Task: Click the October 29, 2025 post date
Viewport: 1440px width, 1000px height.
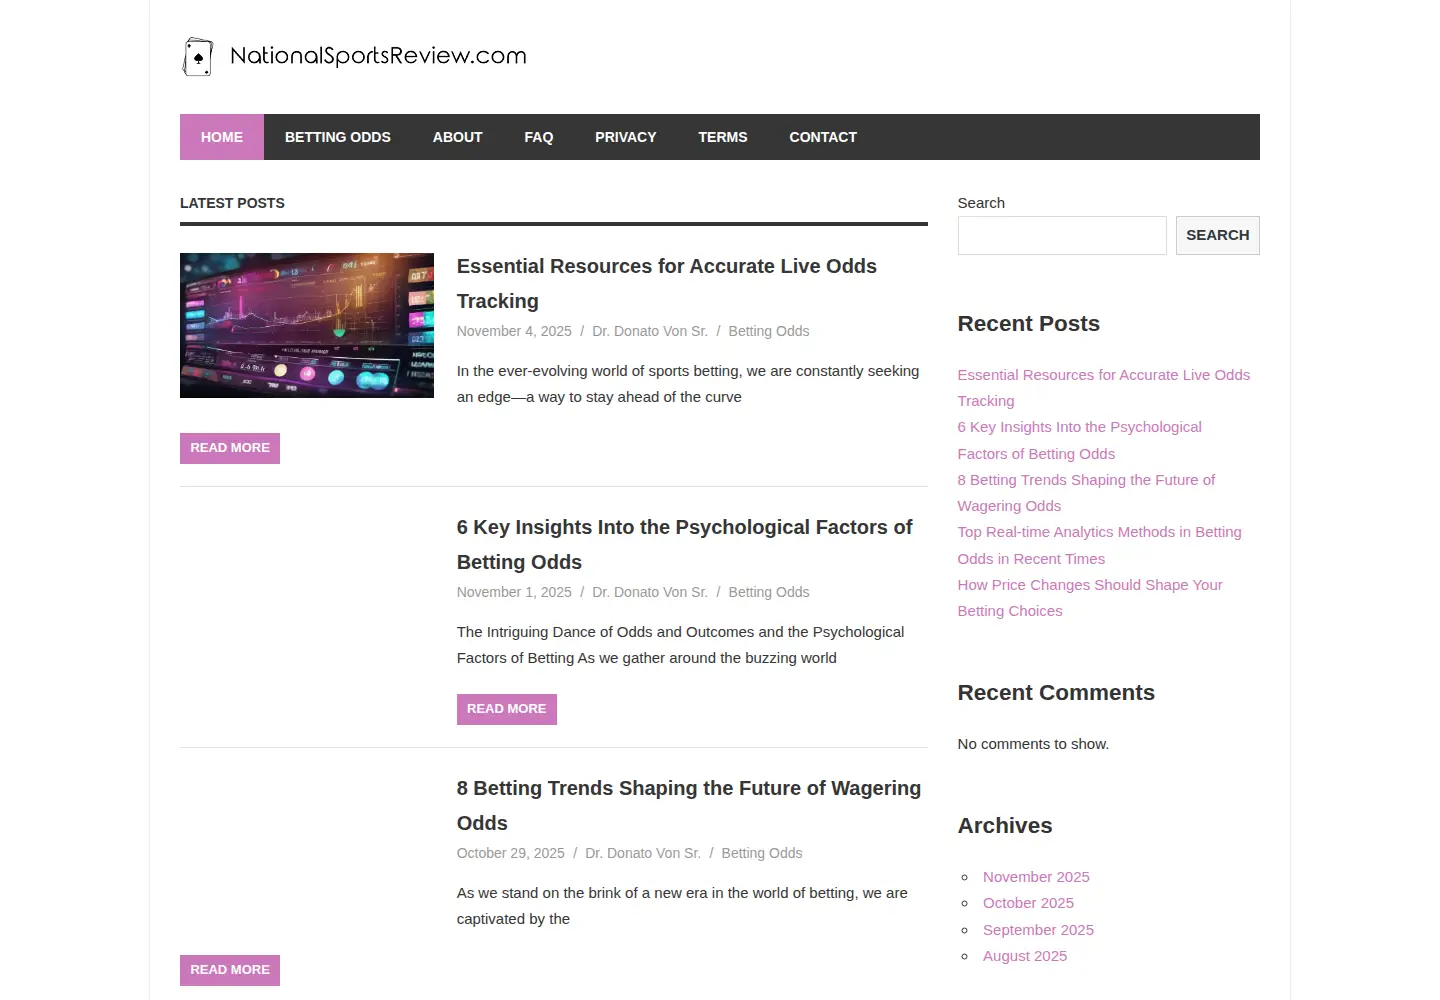Action: 511,853
